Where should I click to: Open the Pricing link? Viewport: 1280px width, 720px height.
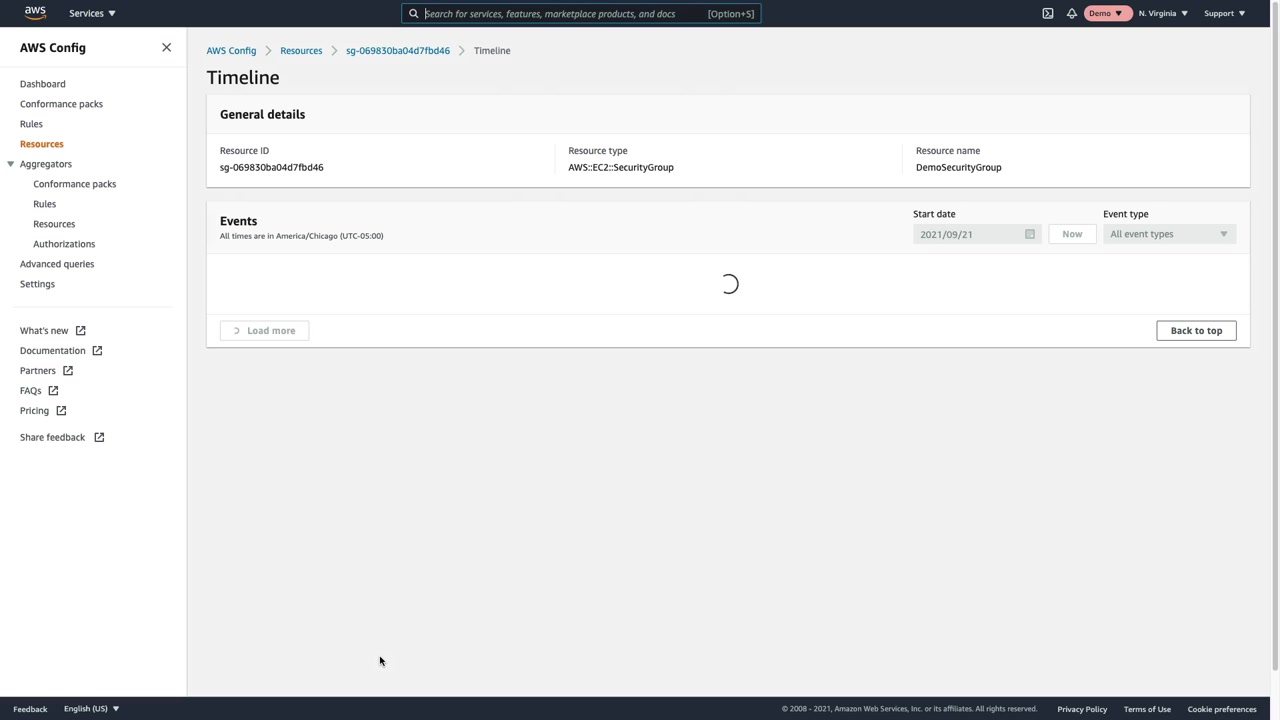tap(34, 411)
